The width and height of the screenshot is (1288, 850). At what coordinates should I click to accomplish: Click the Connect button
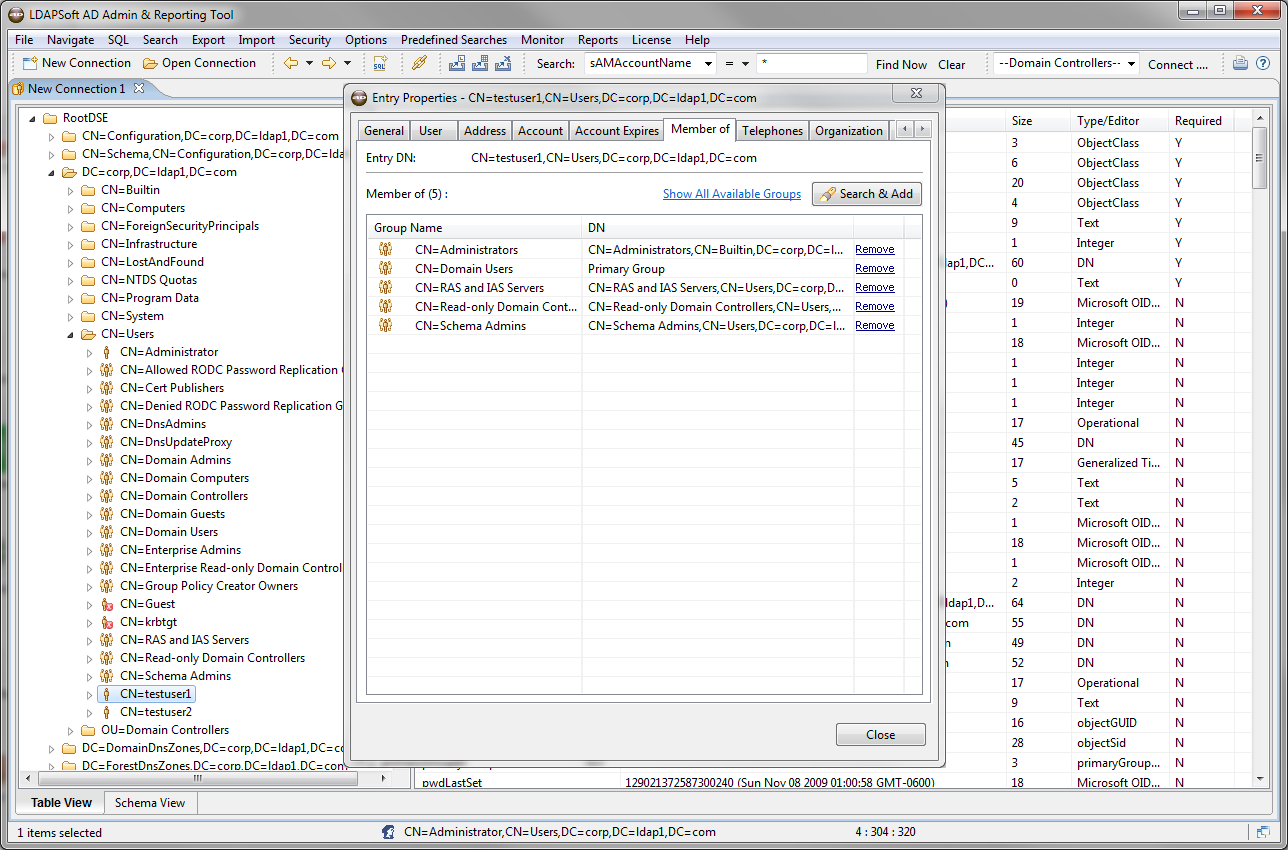pyautogui.click(x=1178, y=64)
